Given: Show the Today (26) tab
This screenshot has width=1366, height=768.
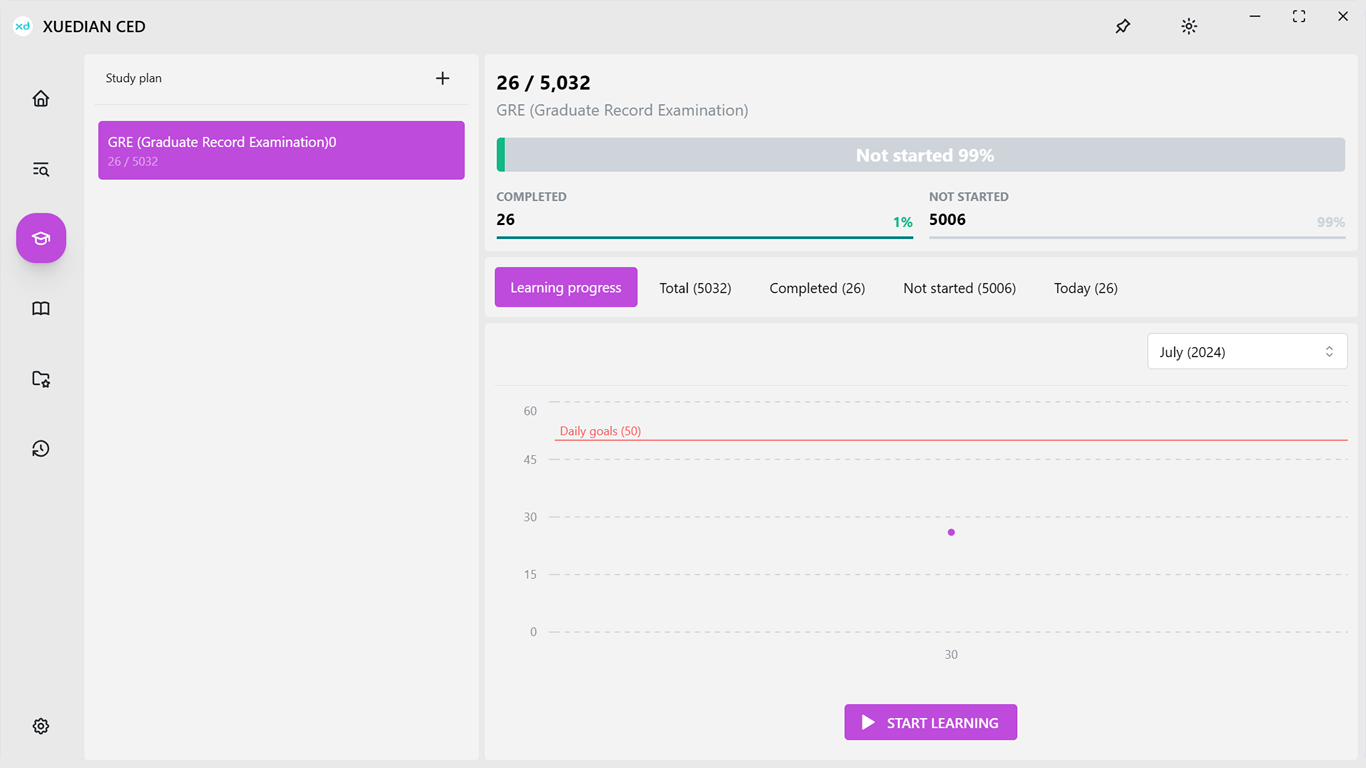Looking at the screenshot, I should click(1085, 288).
